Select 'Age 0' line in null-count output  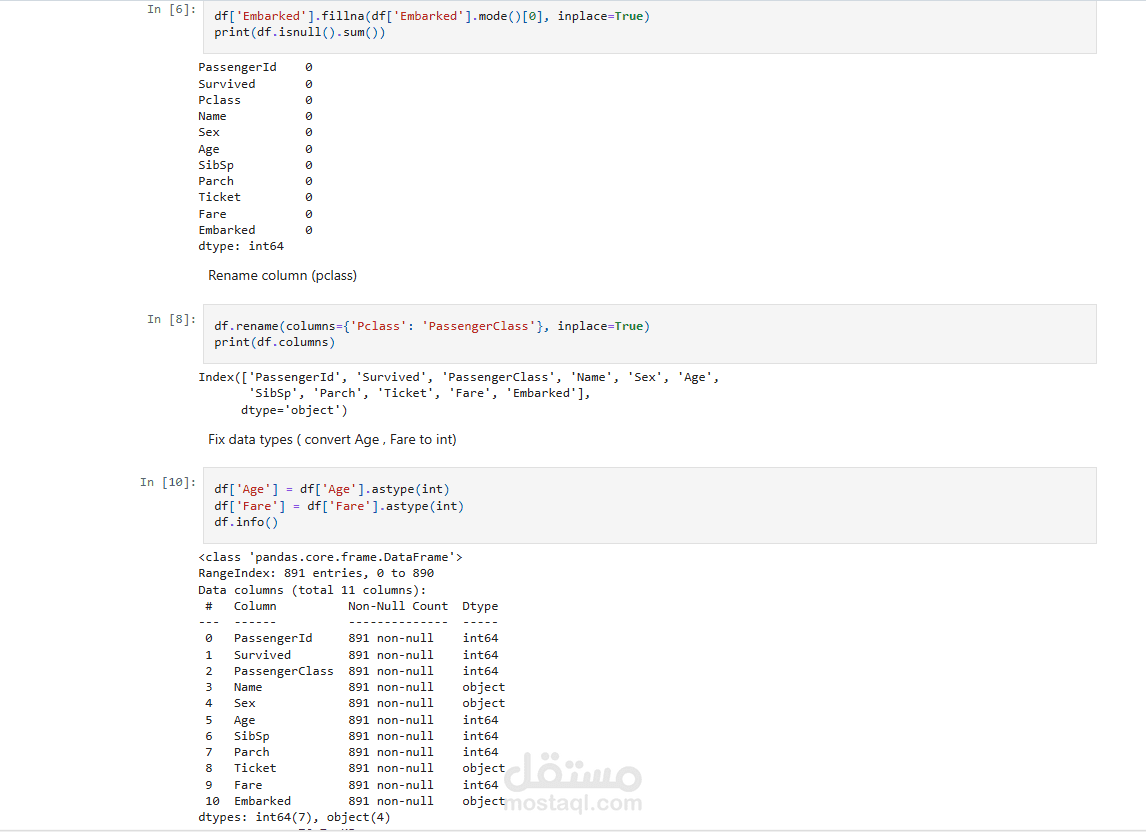tap(255, 149)
